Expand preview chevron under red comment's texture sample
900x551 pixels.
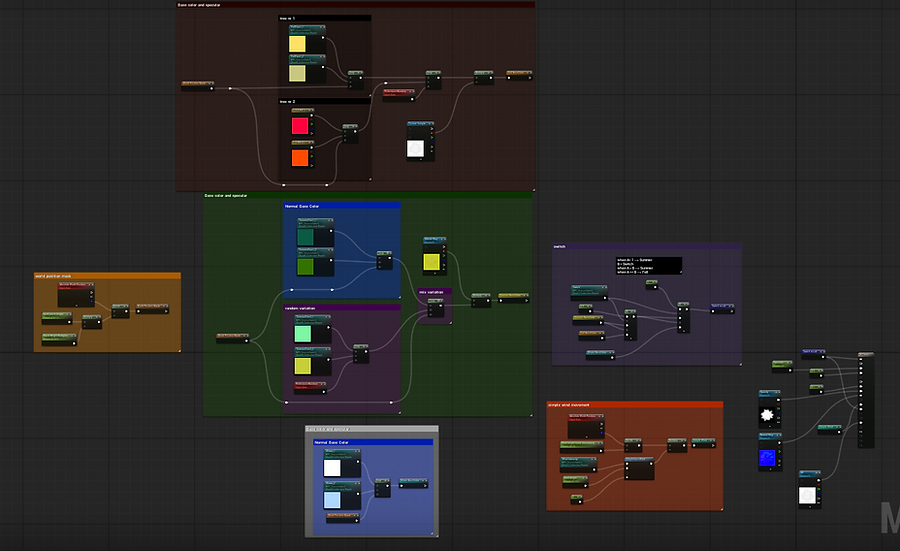coord(421,160)
